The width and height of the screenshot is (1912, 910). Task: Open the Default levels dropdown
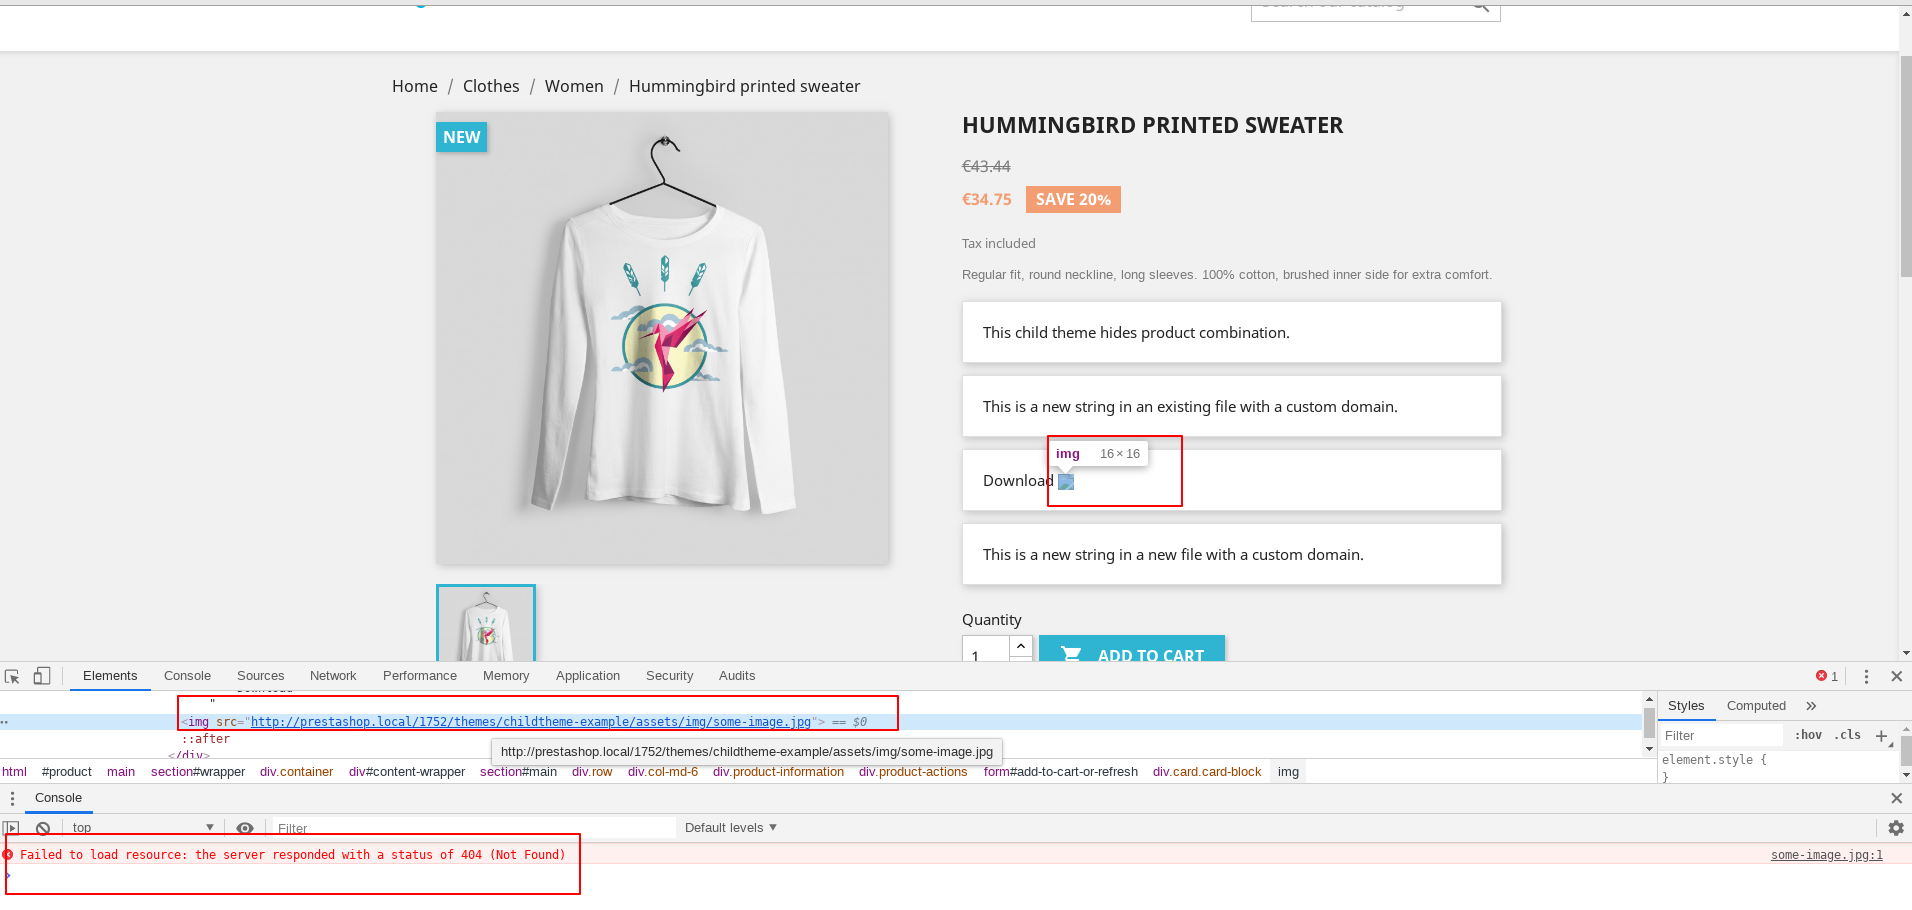point(731,828)
